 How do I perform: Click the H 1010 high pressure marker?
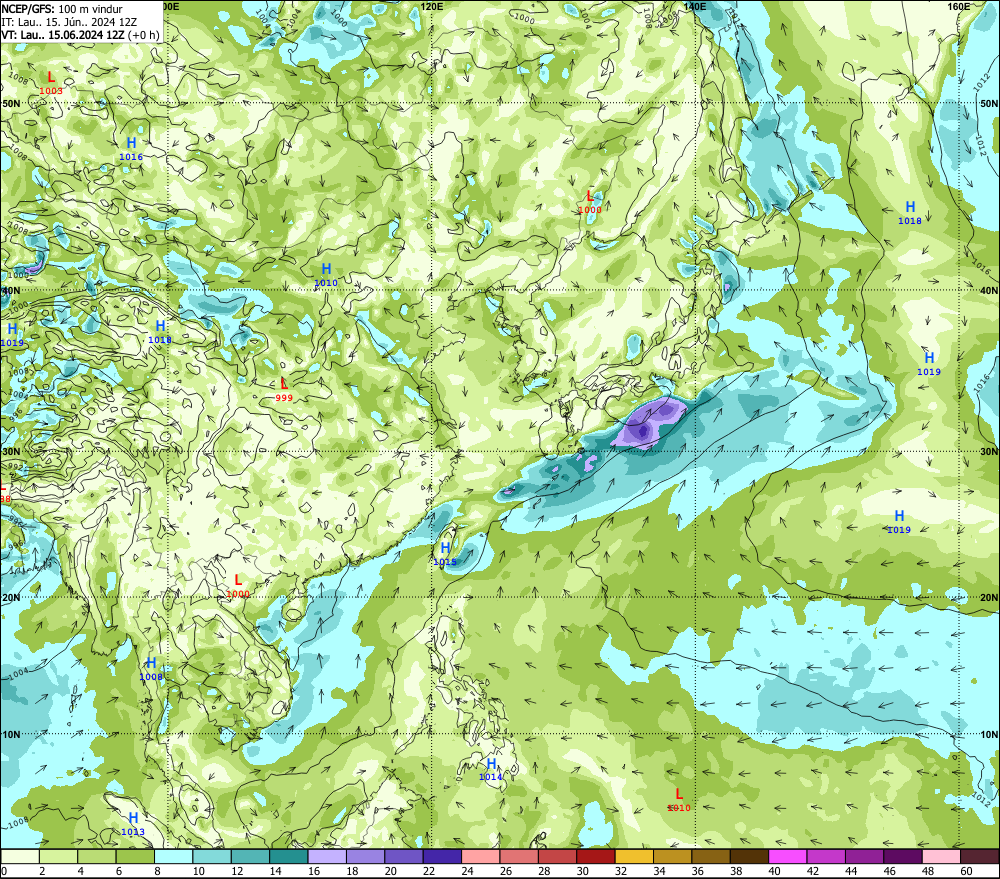[x=326, y=276]
